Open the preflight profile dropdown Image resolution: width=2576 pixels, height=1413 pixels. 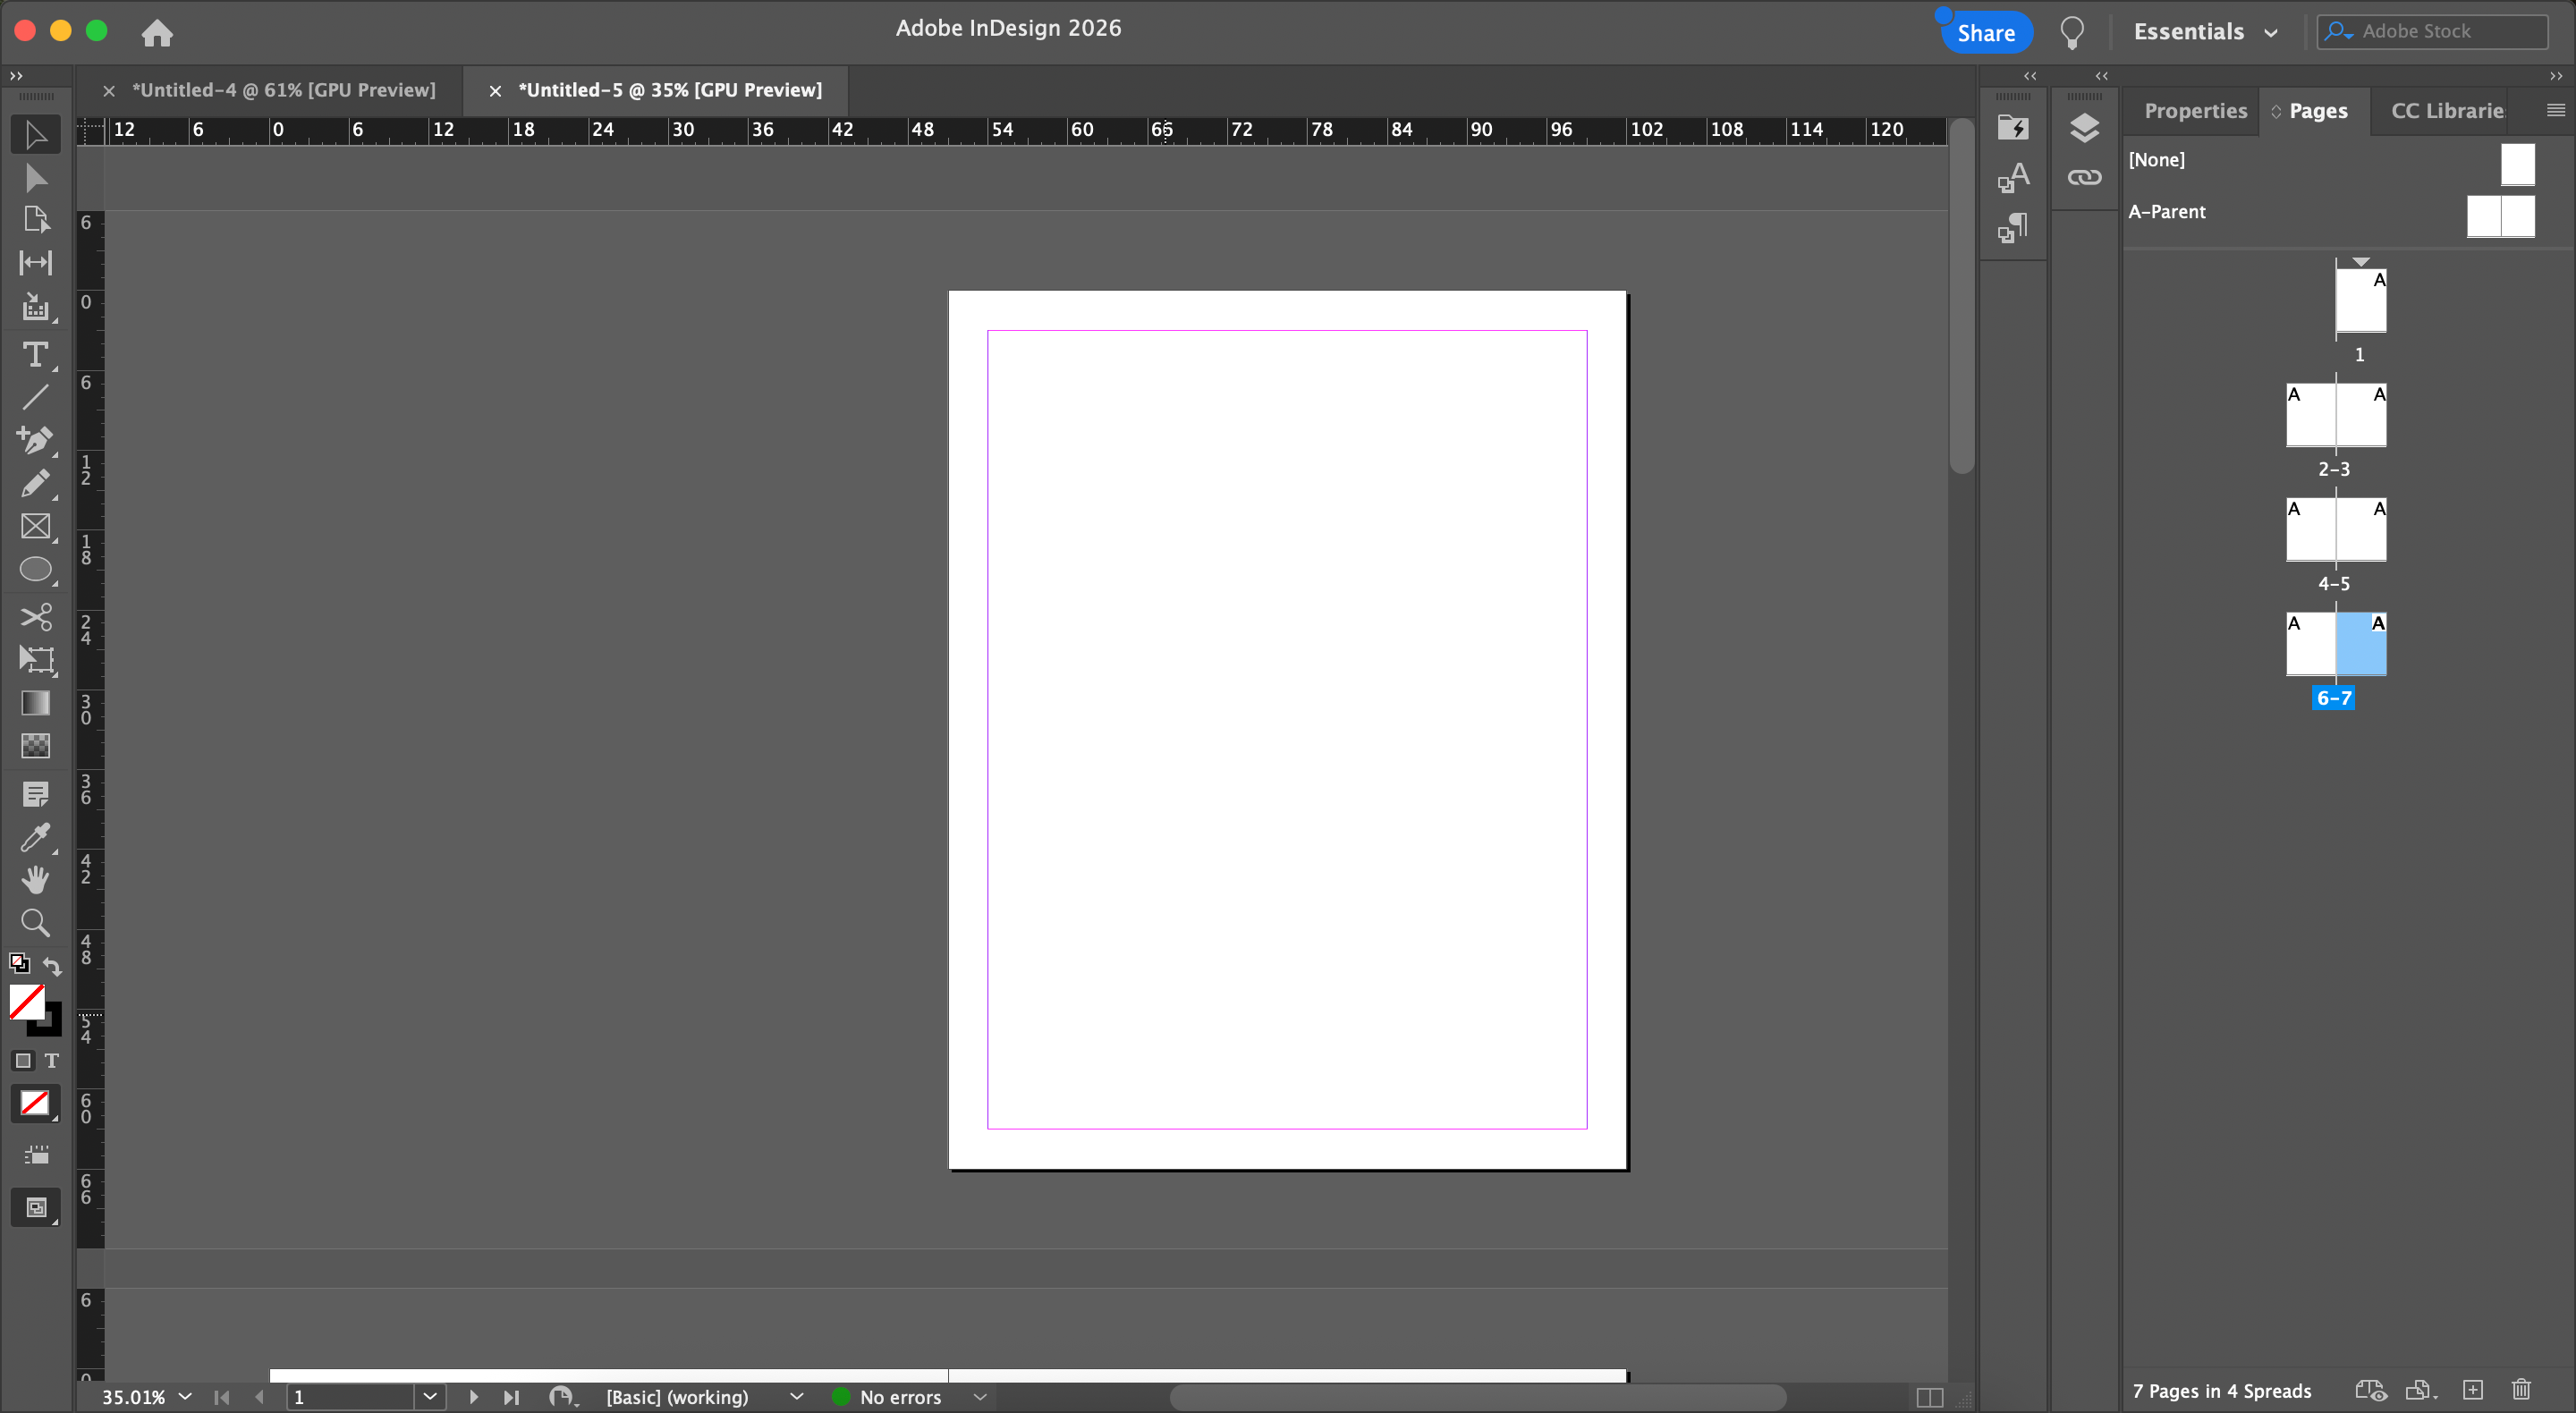[x=796, y=1396]
